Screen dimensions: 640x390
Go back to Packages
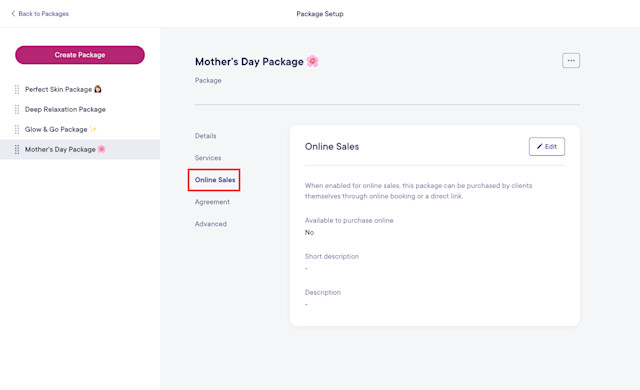[x=40, y=13]
